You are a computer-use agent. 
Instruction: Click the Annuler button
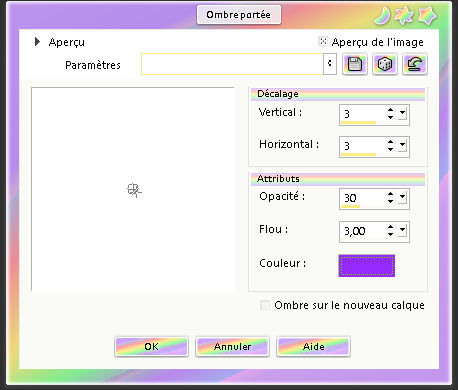click(232, 347)
